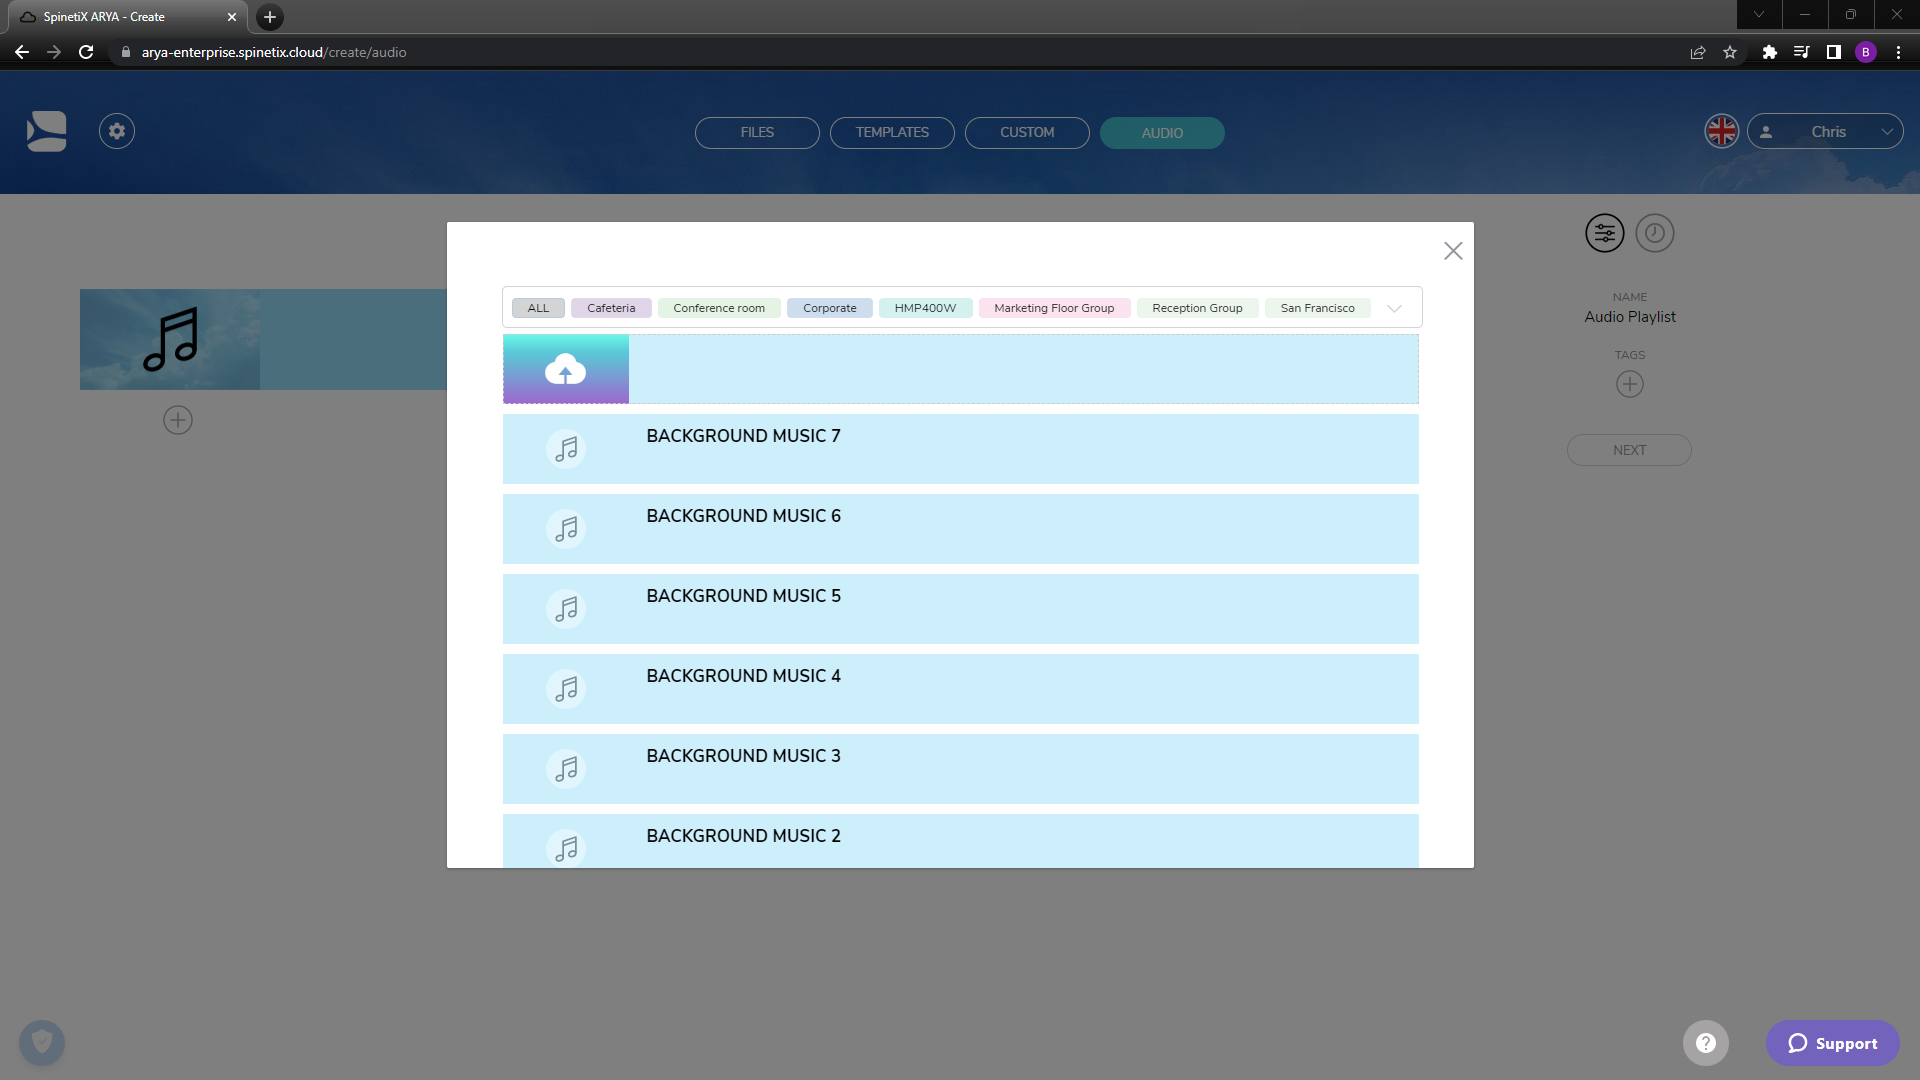
Task: Switch to the FILES tab
Action: [757, 132]
